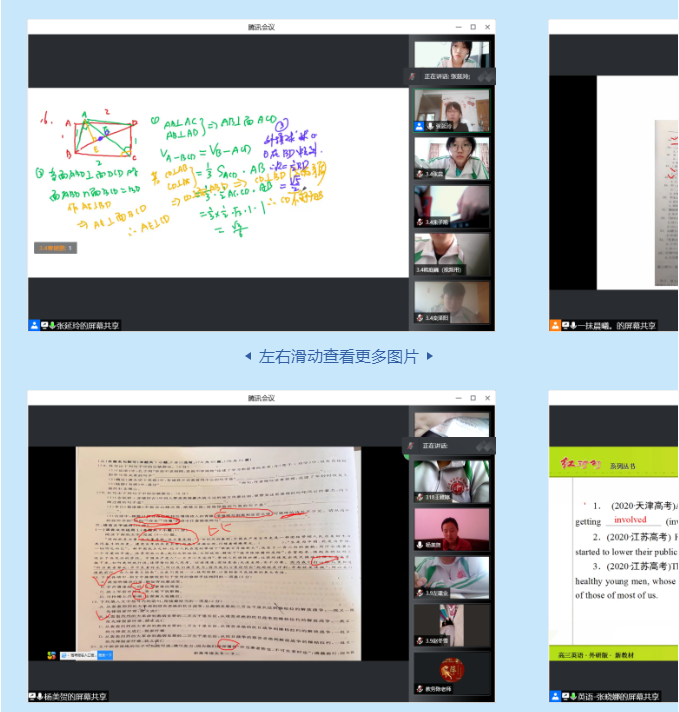
Task: Toggle the muted mic on the 袁克勤老师 tile
Action: point(420,689)
